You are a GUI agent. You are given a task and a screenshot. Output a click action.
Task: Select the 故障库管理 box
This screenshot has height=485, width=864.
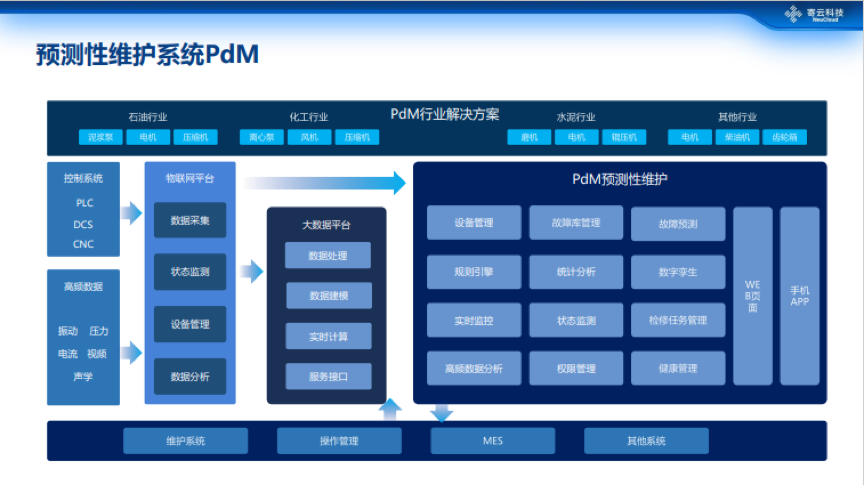point(576,223)
